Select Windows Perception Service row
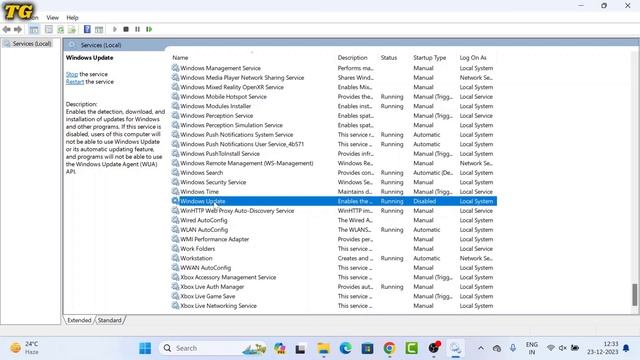This screenshot has height=360, width=640. pyautogui.click(x=334, y=116)
